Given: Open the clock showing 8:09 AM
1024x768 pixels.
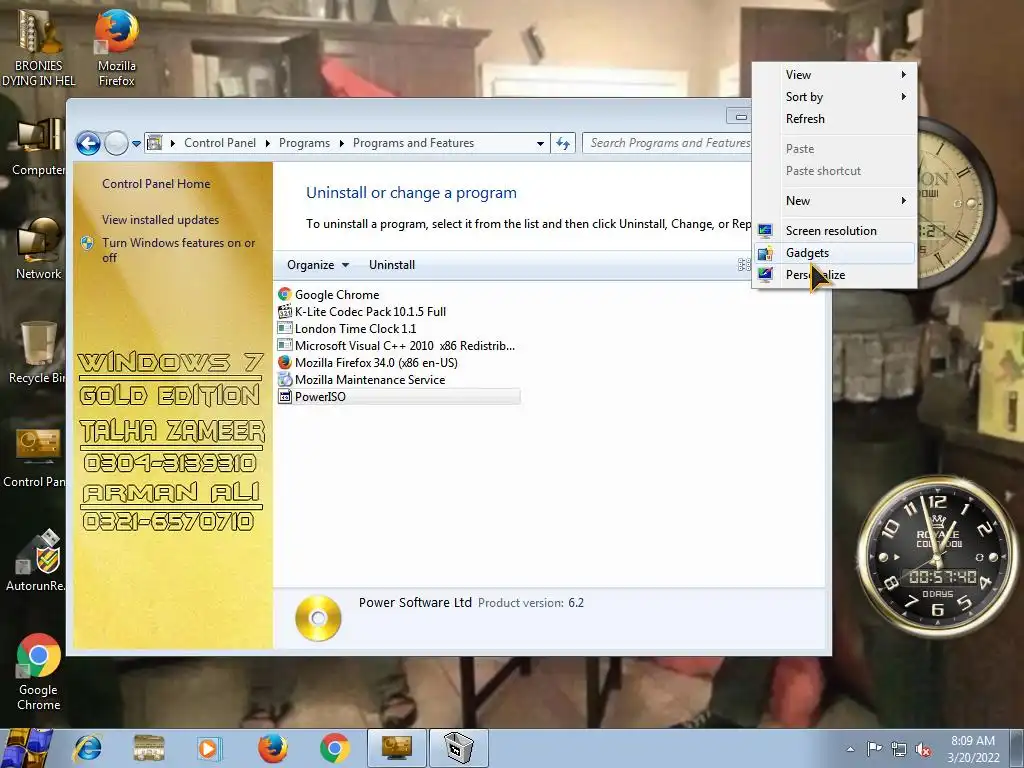Looking at the screenshot, I should click(973, 749).
